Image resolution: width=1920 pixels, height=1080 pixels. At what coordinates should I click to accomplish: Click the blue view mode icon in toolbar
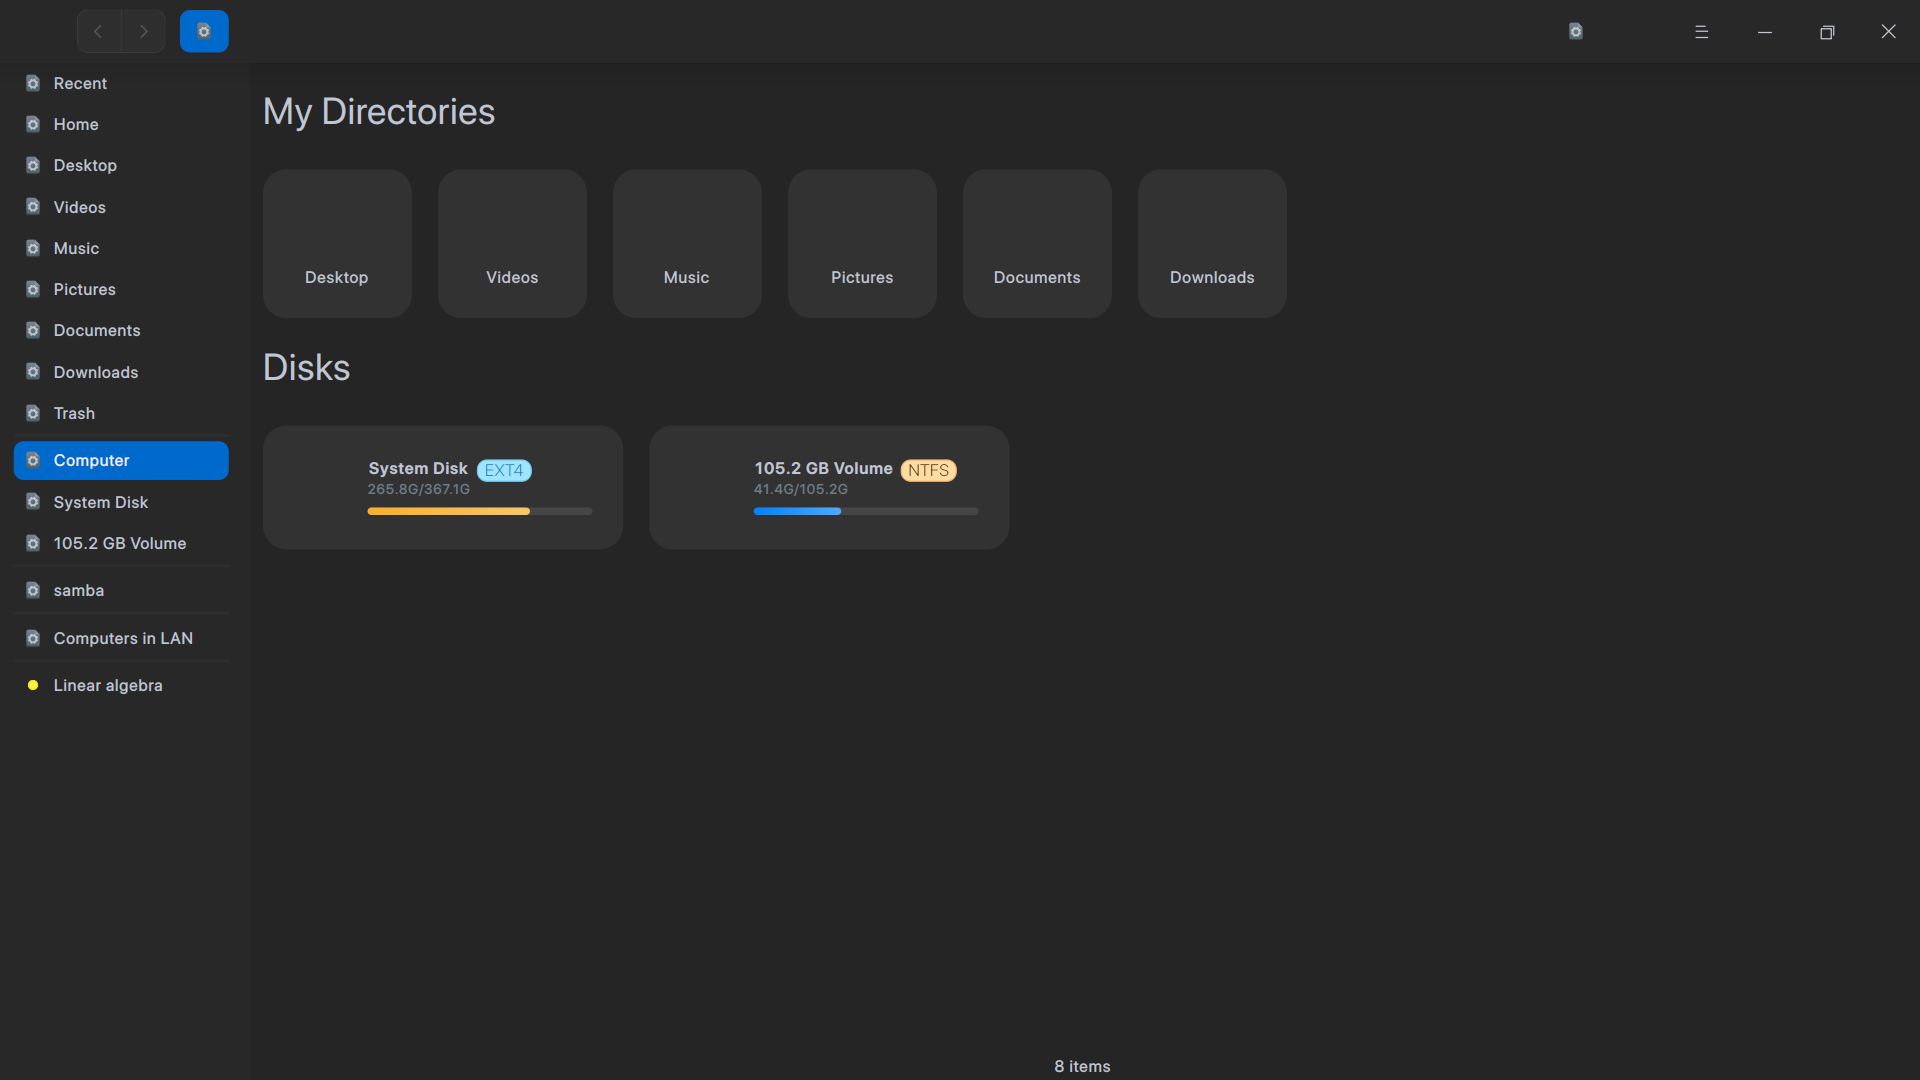pos(204,31)
